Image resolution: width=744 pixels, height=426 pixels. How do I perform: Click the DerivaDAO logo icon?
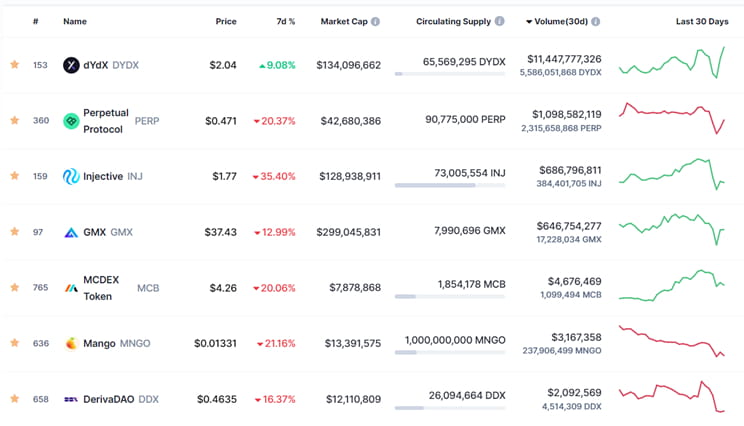[x=71, y=399]
